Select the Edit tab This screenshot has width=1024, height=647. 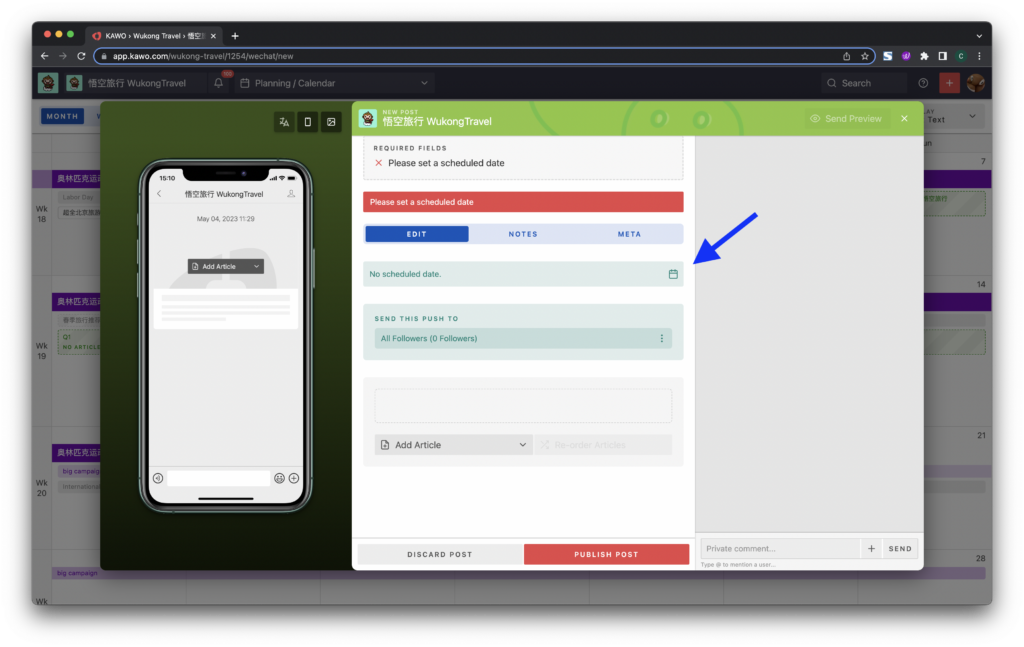[x=417, y=234]
